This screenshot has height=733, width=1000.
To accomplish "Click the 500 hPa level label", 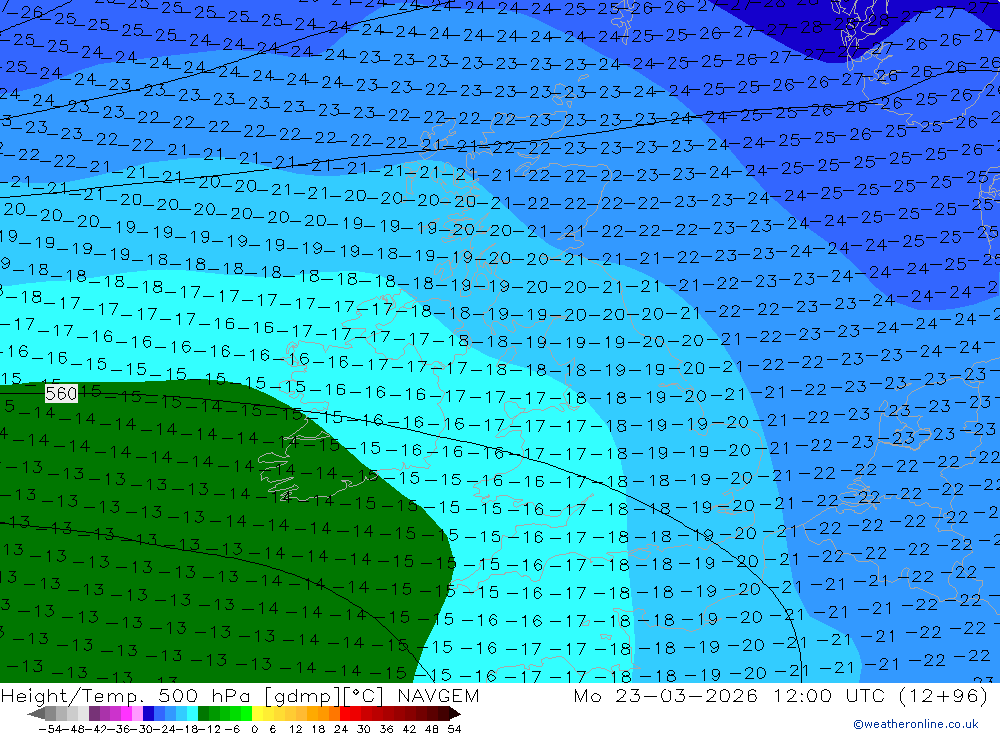I will (x=204, y=696).
